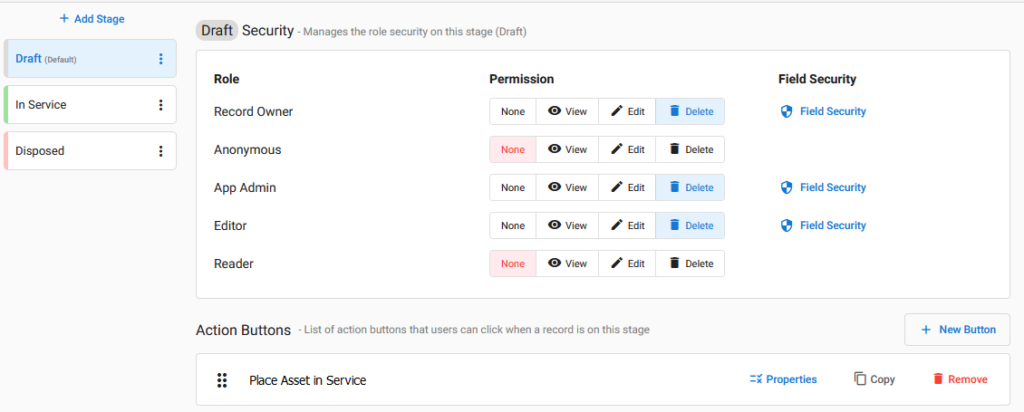
Task: Click the shield icon in the App Admin row
Action: click(787, 187)
